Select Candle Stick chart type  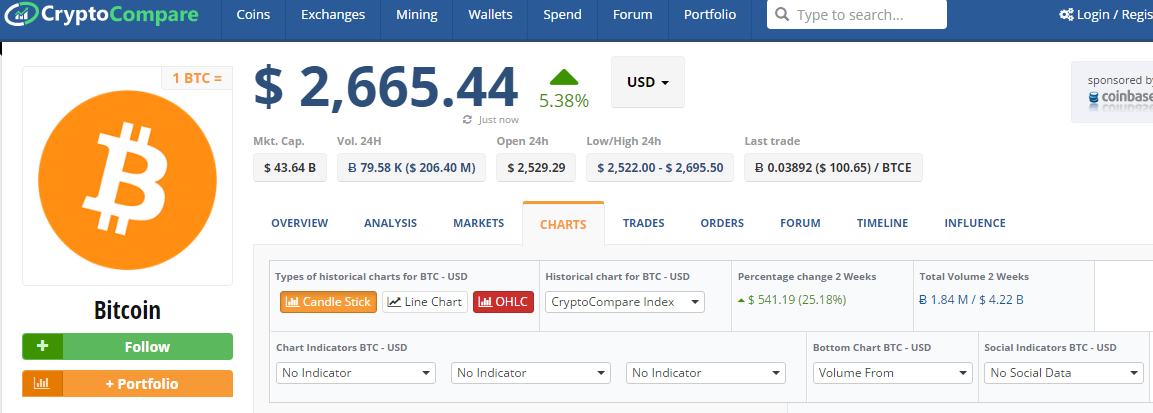click(329, 302)
